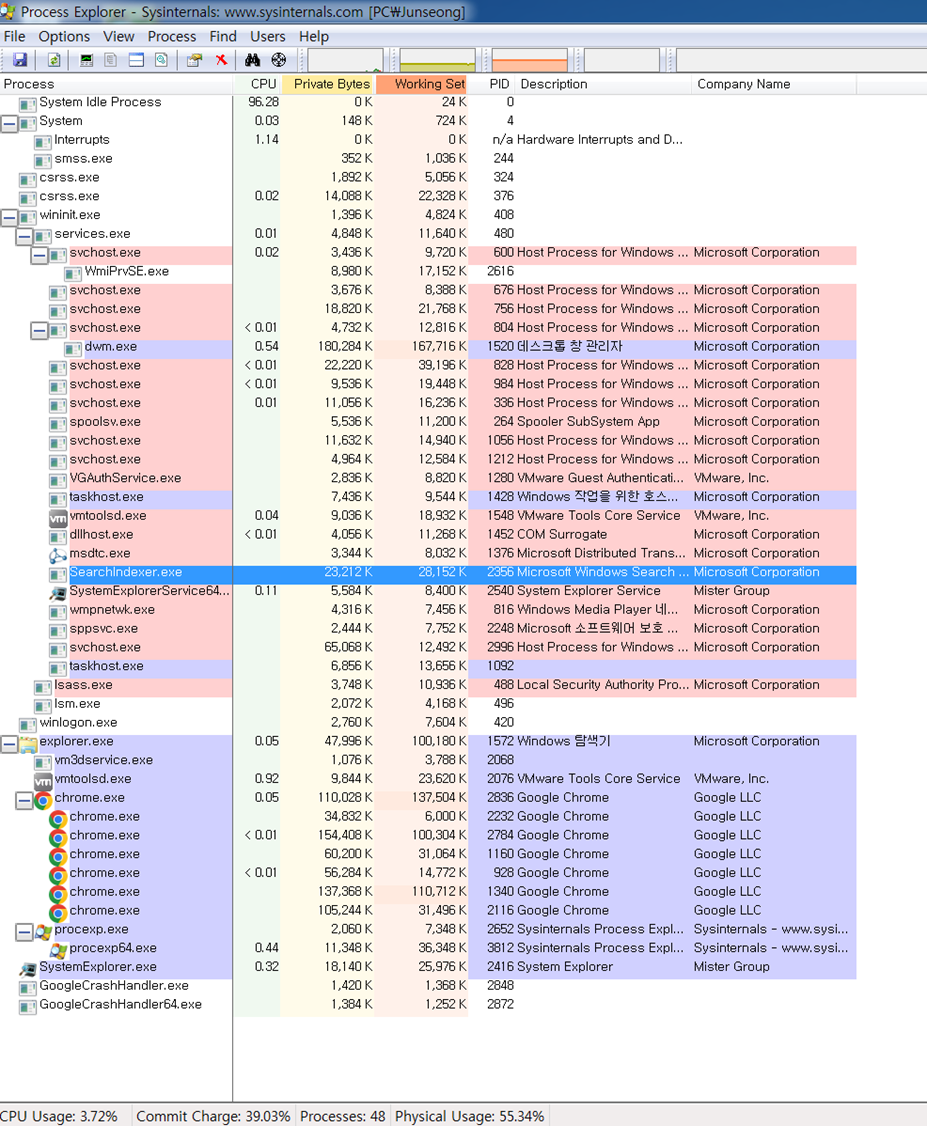927x1126 pixels.
Task: Toggle the Show Process Tree toolbar icon
Action: (x=111, y=60)
